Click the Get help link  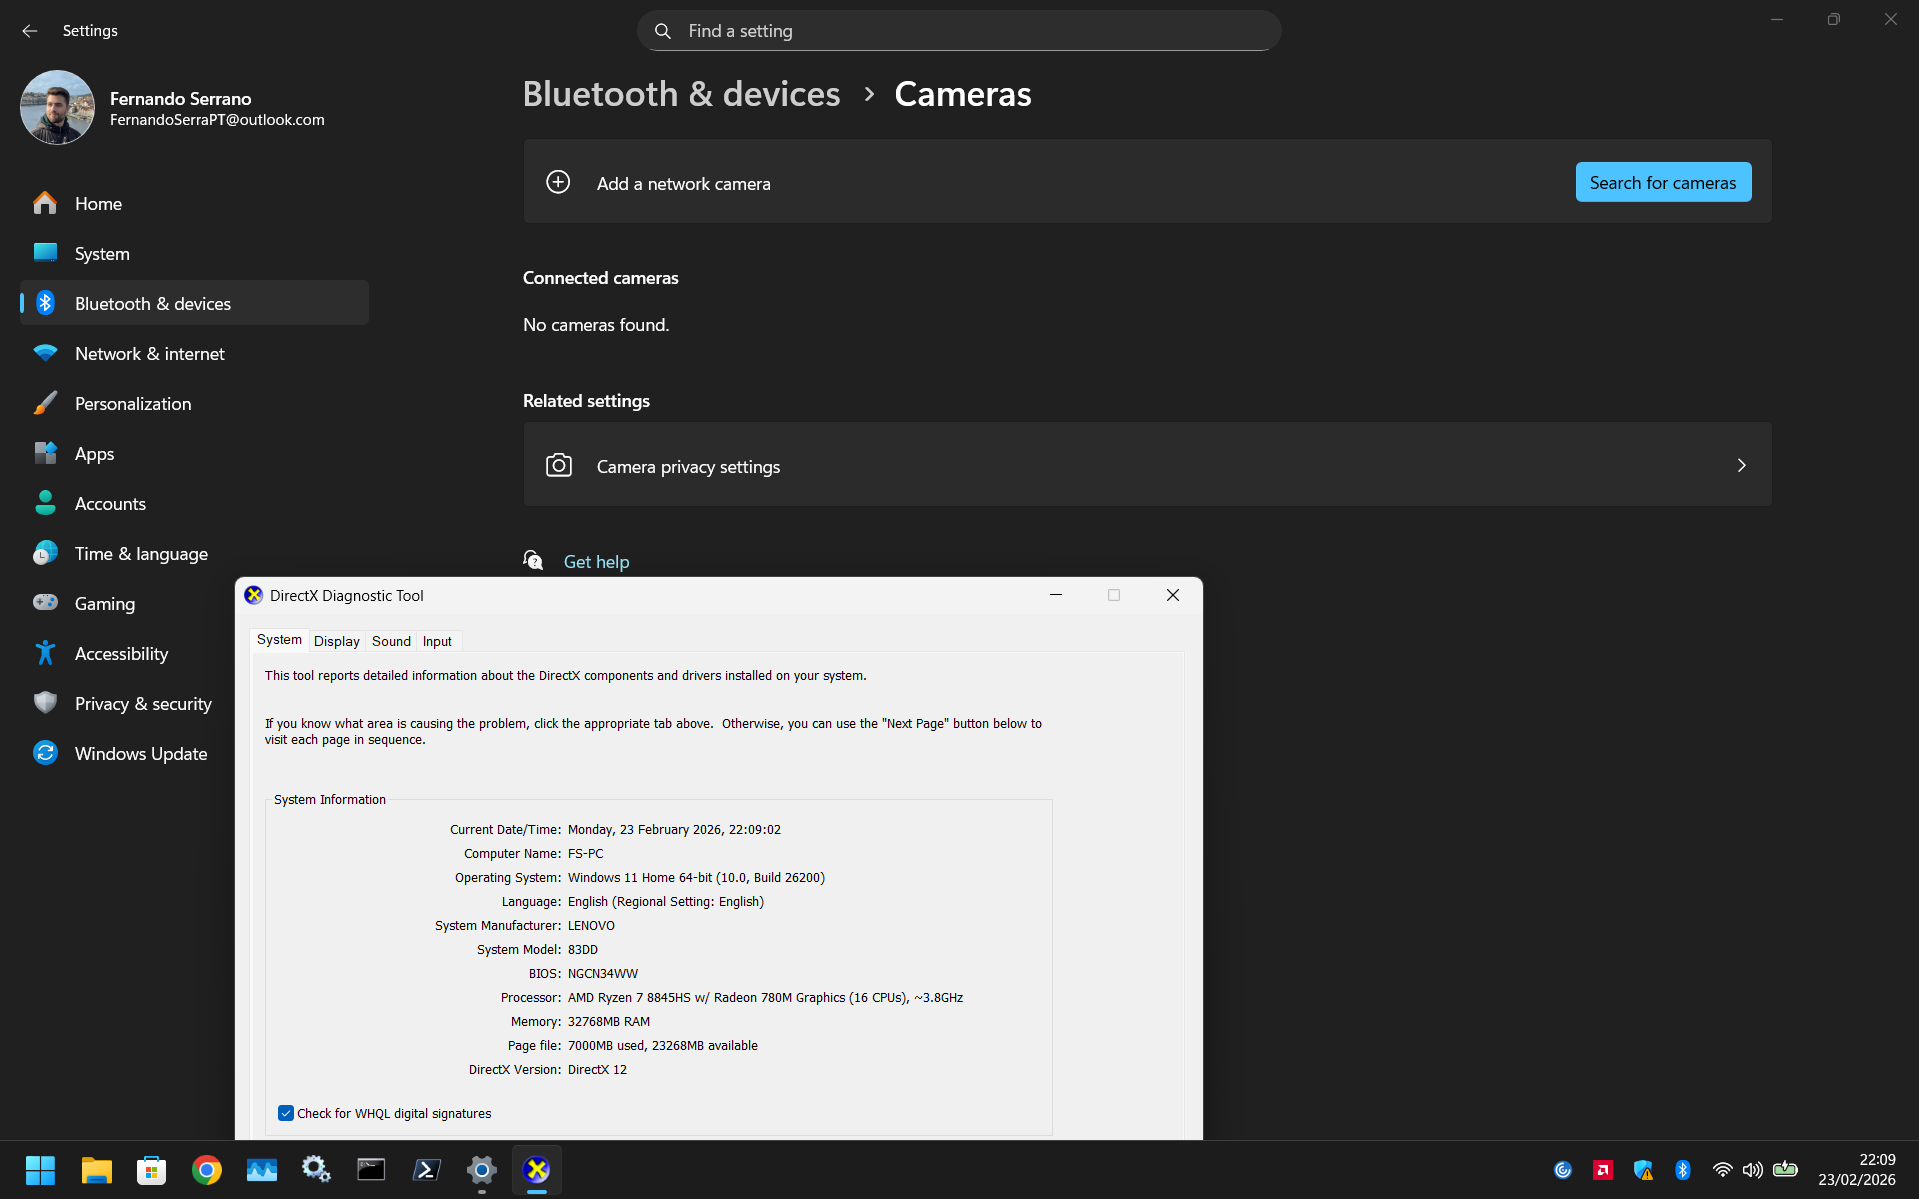tap(596, 562)
